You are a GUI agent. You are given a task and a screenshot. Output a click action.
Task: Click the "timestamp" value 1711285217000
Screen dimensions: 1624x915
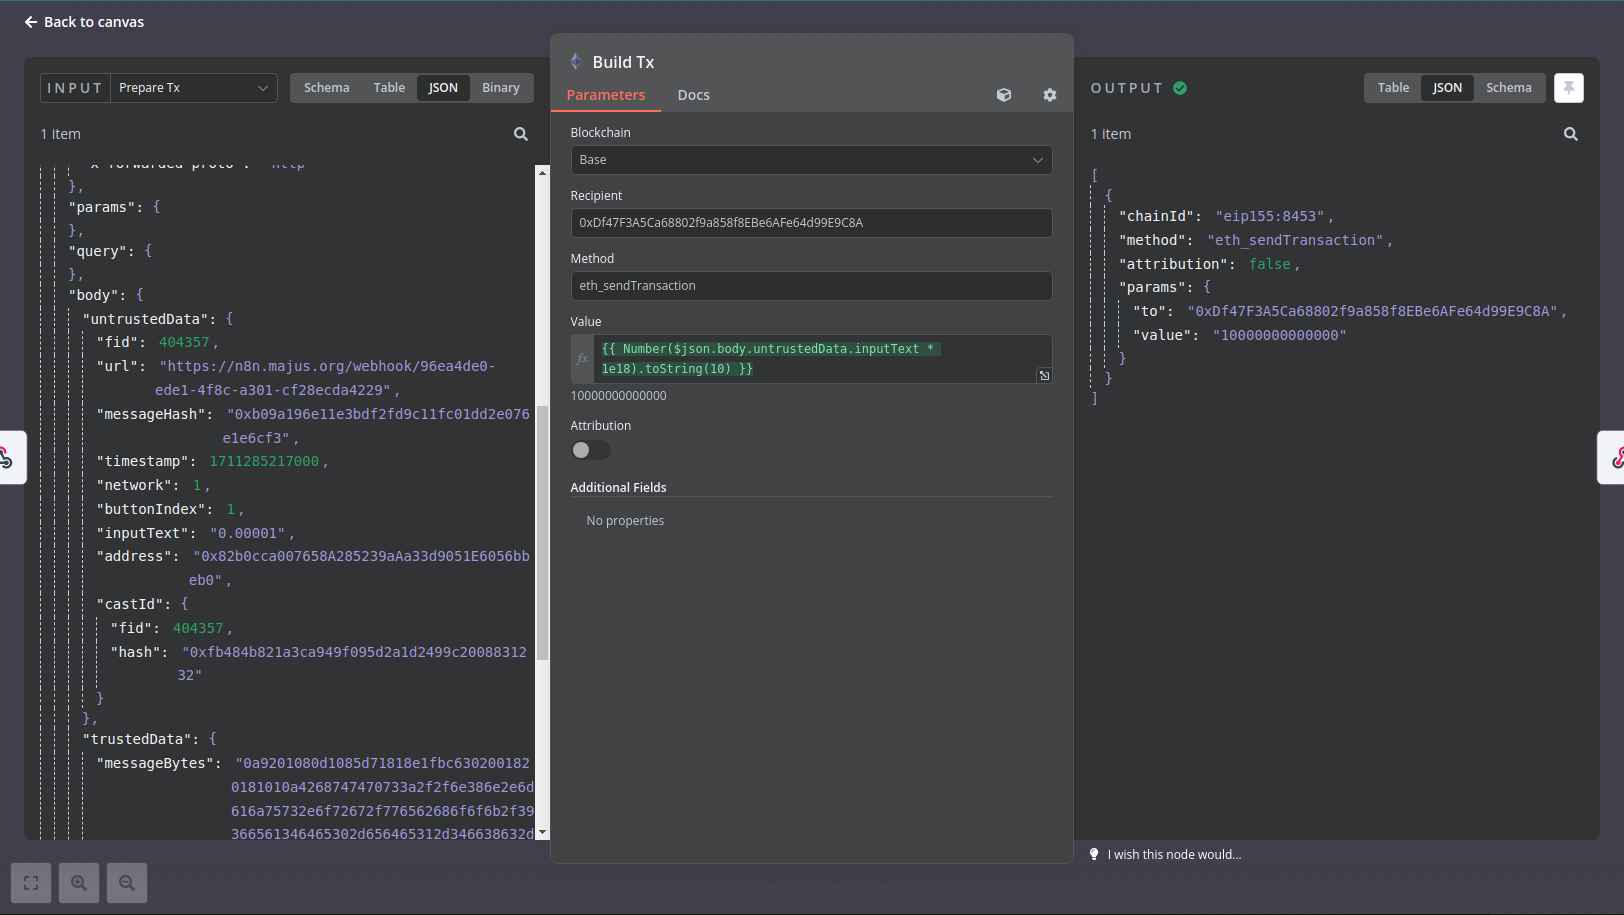[x=264, y=461]
